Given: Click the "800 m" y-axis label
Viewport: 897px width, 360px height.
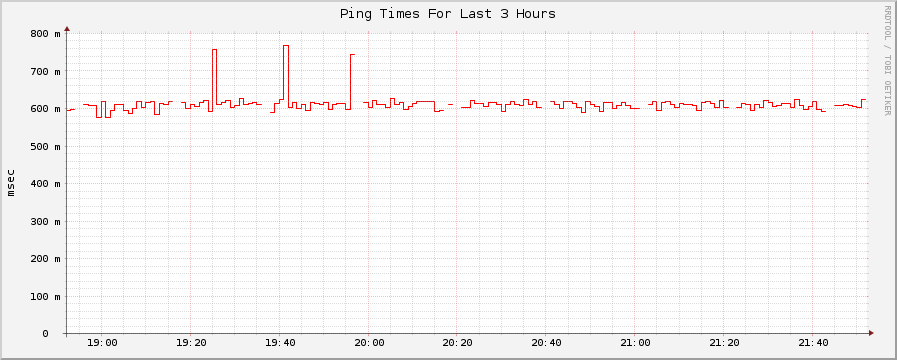Looking at the screenshot, I should pos(45,34).
